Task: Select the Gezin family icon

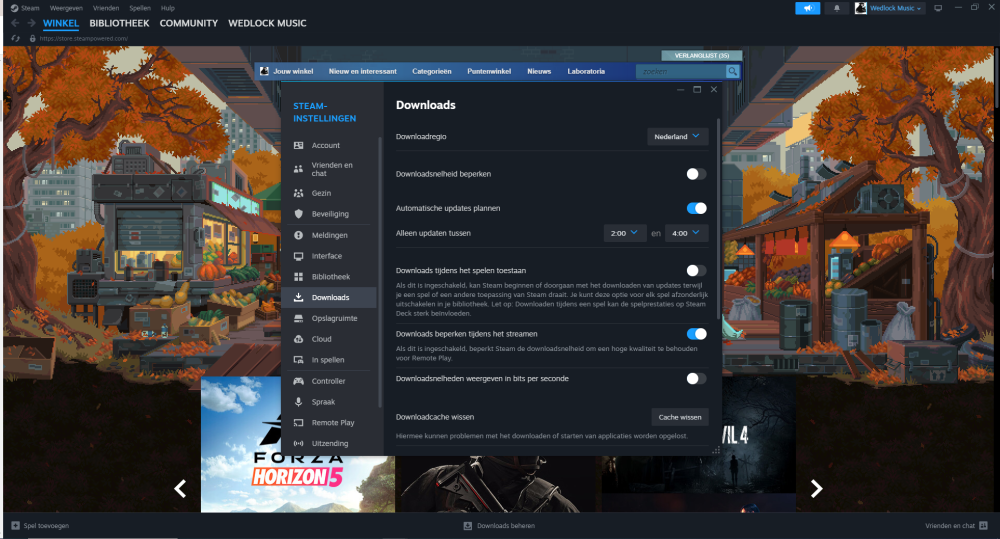Action: click(298, 193)
